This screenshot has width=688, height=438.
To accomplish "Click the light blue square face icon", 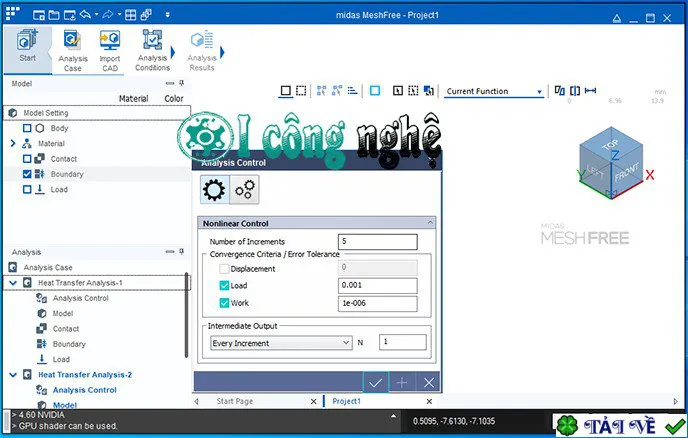I will point(375,90).
